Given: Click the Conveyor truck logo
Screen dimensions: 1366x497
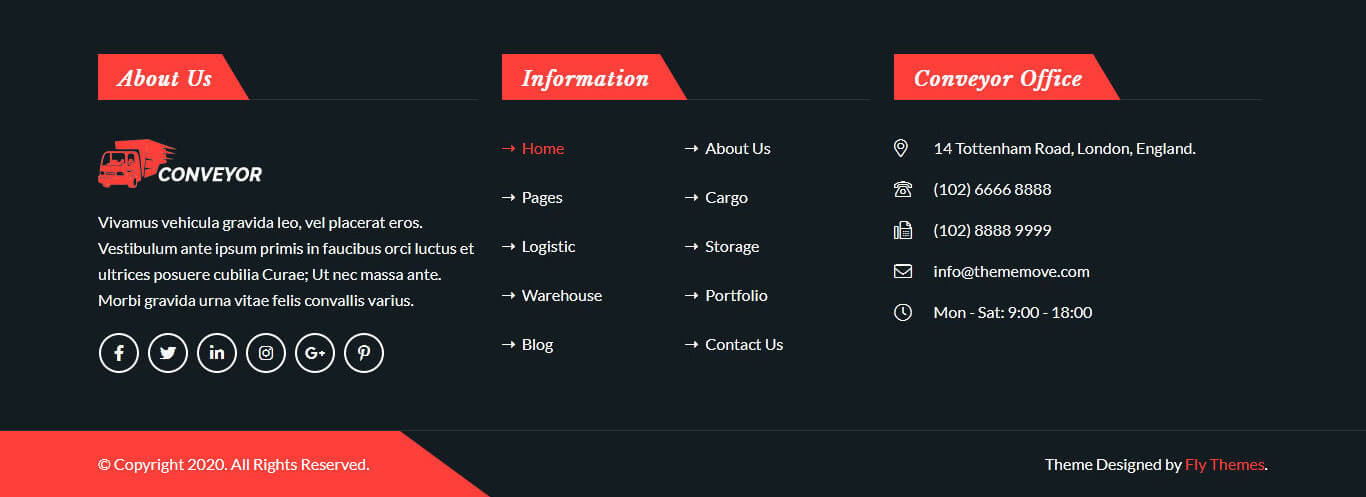Looking at the screenshot, I should (x=180, y=164).
